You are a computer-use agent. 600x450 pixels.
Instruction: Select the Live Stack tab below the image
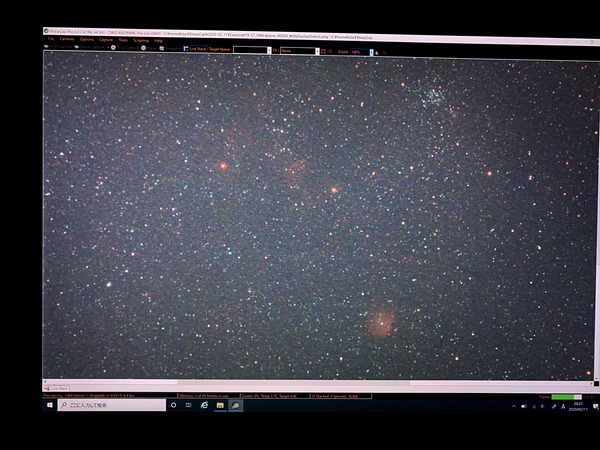pos(56,388)
